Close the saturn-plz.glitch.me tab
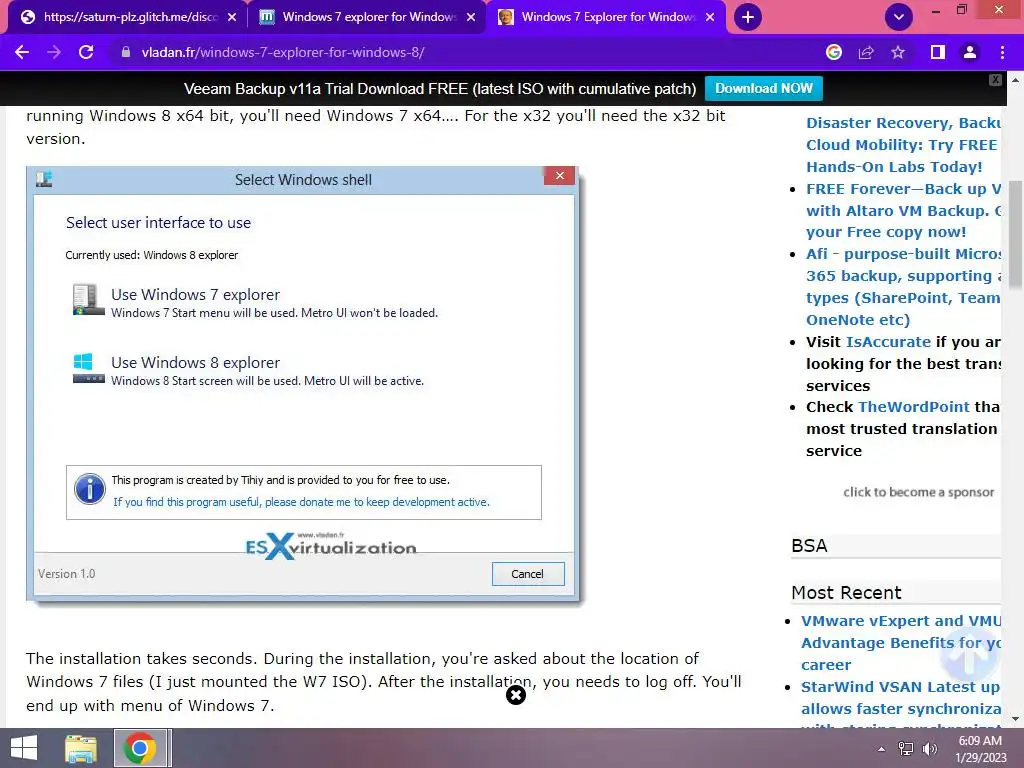Image resolution: width=1024 pixels, height=768 pixels. pyautogui.click(x=232, y=17)
